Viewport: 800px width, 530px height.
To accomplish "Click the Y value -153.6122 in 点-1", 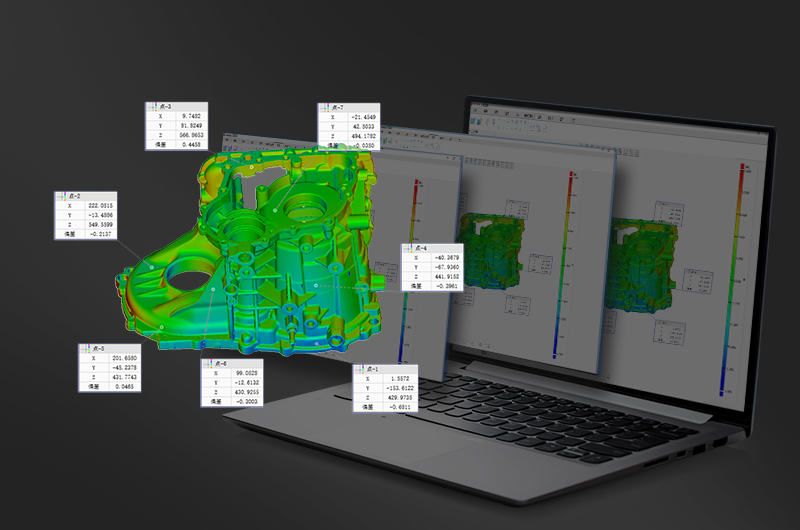I will [398, 388].
